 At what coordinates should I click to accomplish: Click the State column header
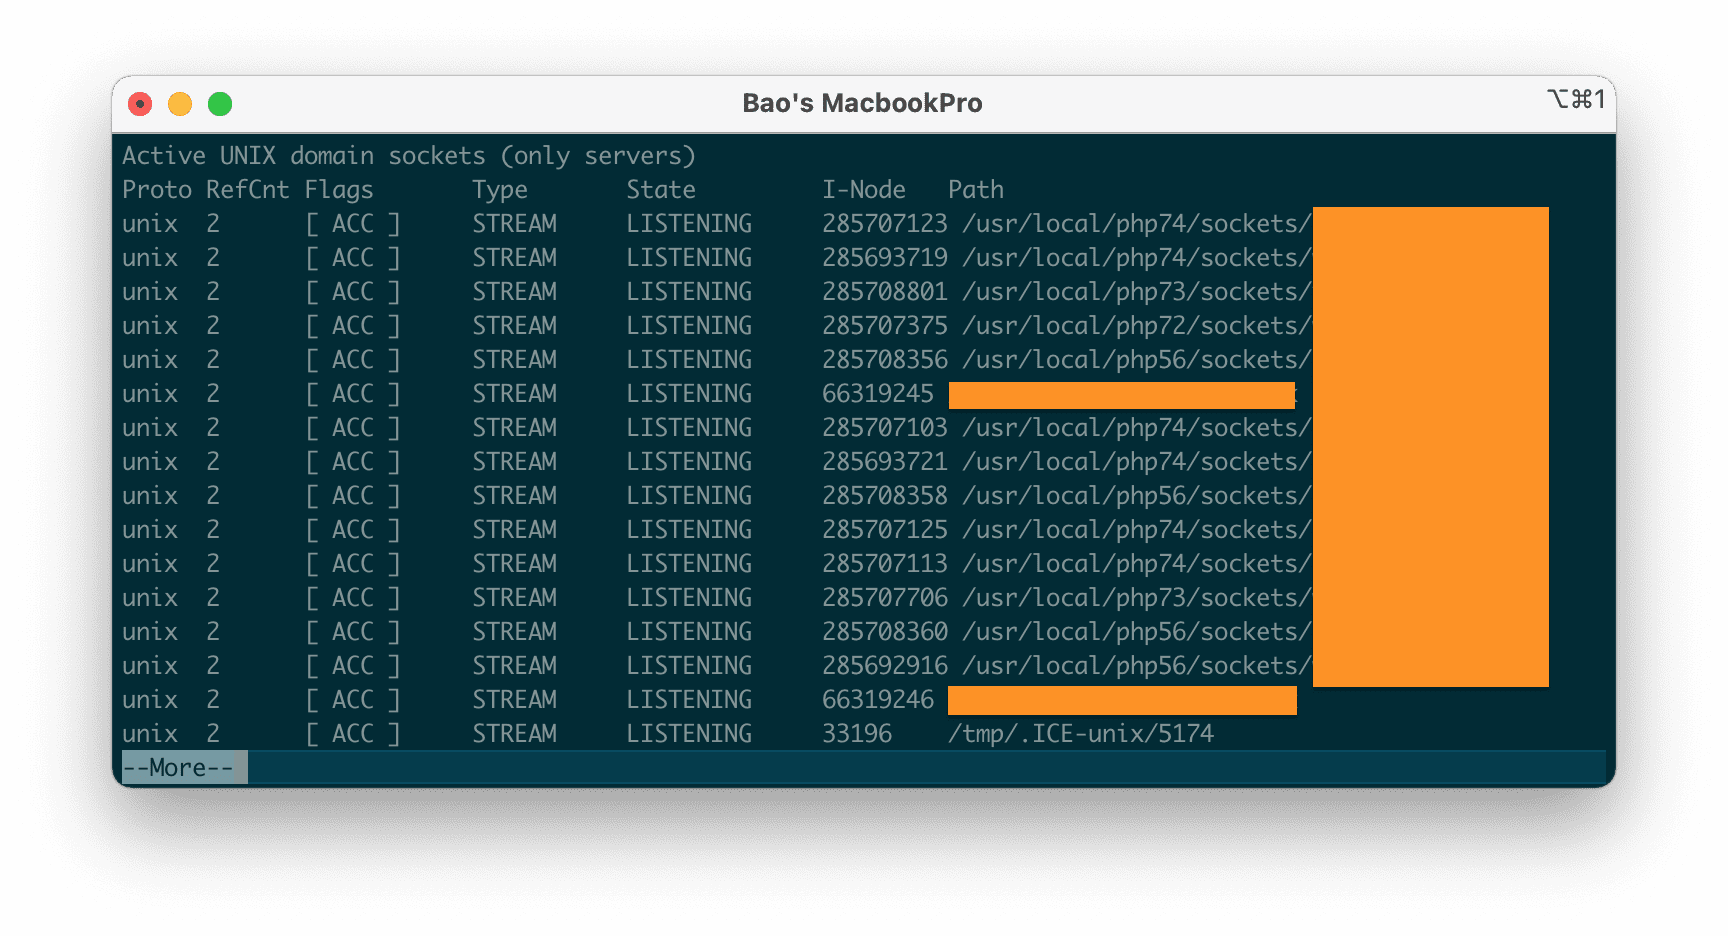pos(661,189)
